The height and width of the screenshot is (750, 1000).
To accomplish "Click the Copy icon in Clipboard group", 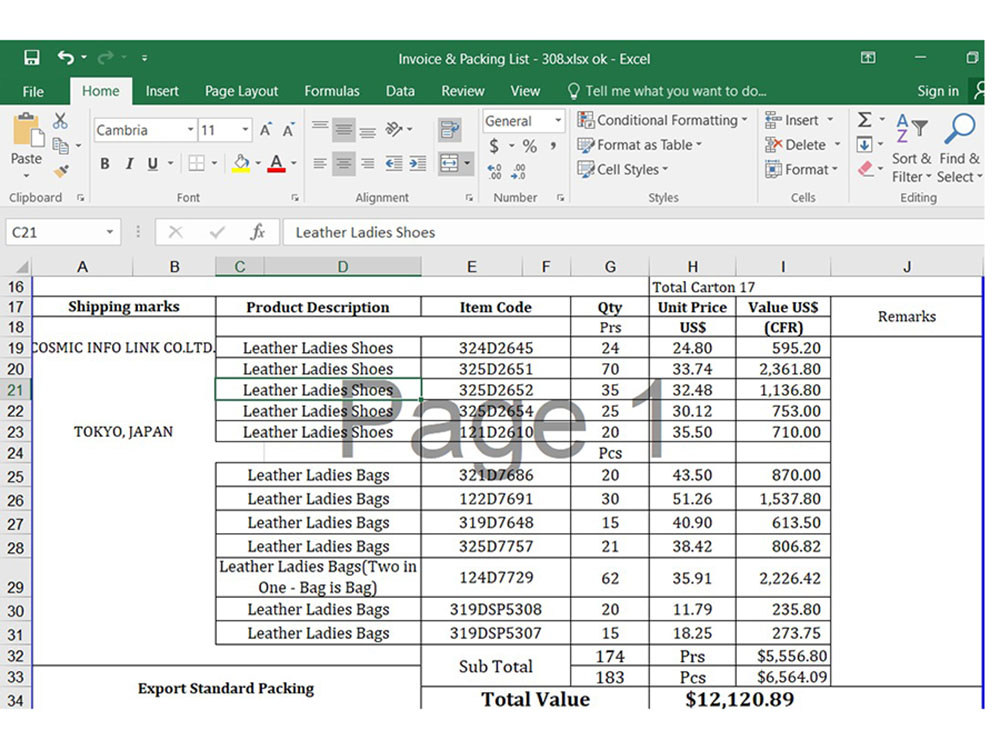I will tap(61, 146).
